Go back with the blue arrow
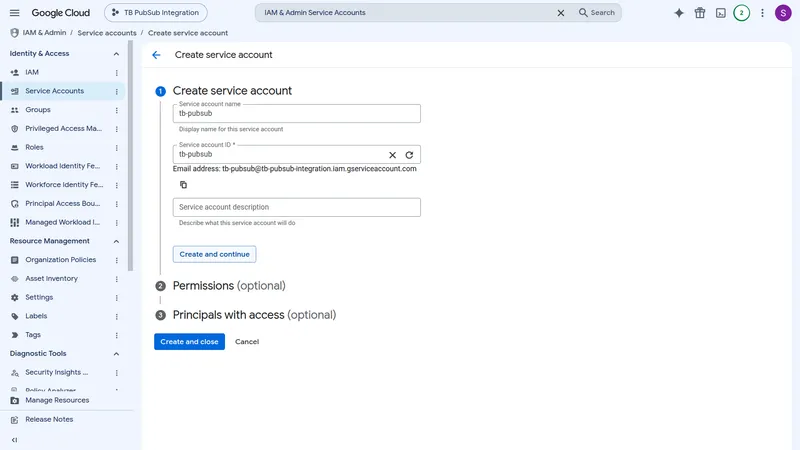This screenshot has width=800, height=450. [156, 55]
